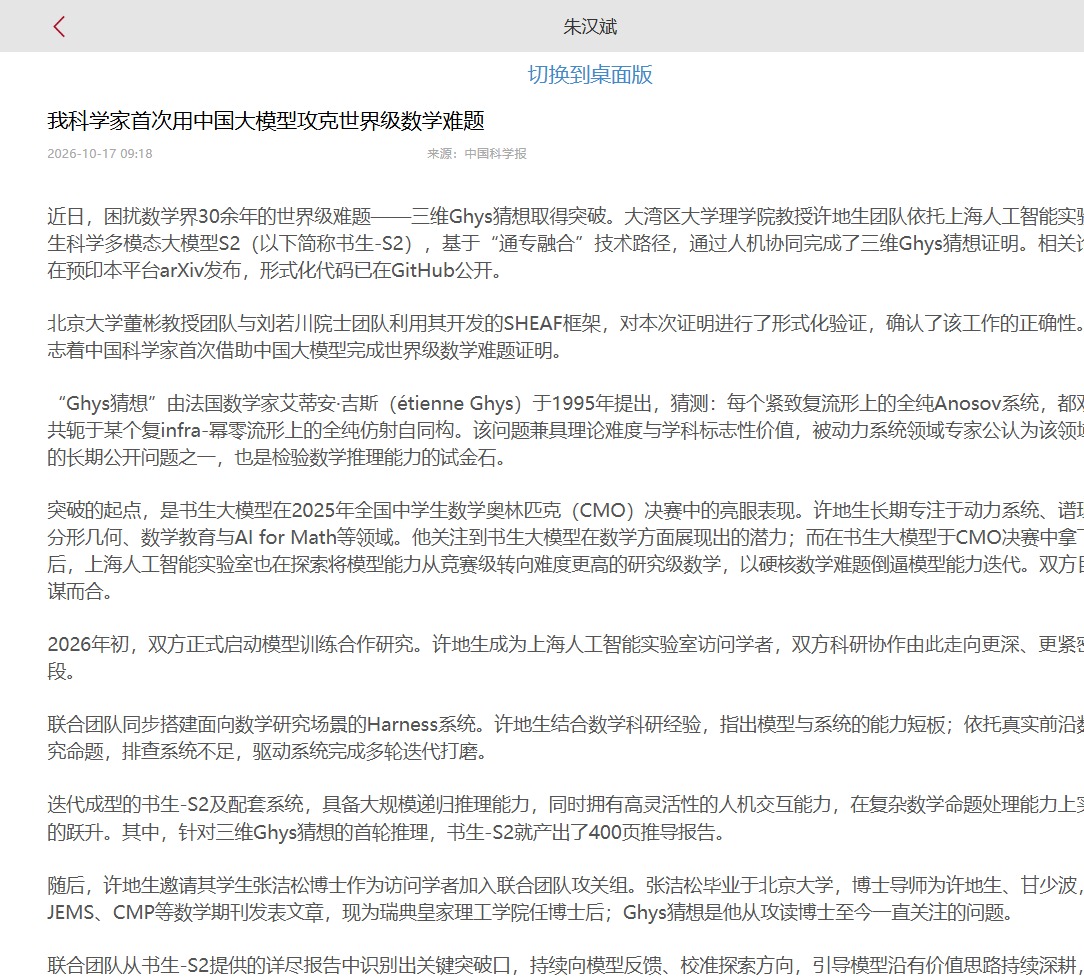The width and height of the screenshot is (1084, 980).
Task: Click paragraph starting 近日，困扰数学界30余年
Action: [566, 243]
